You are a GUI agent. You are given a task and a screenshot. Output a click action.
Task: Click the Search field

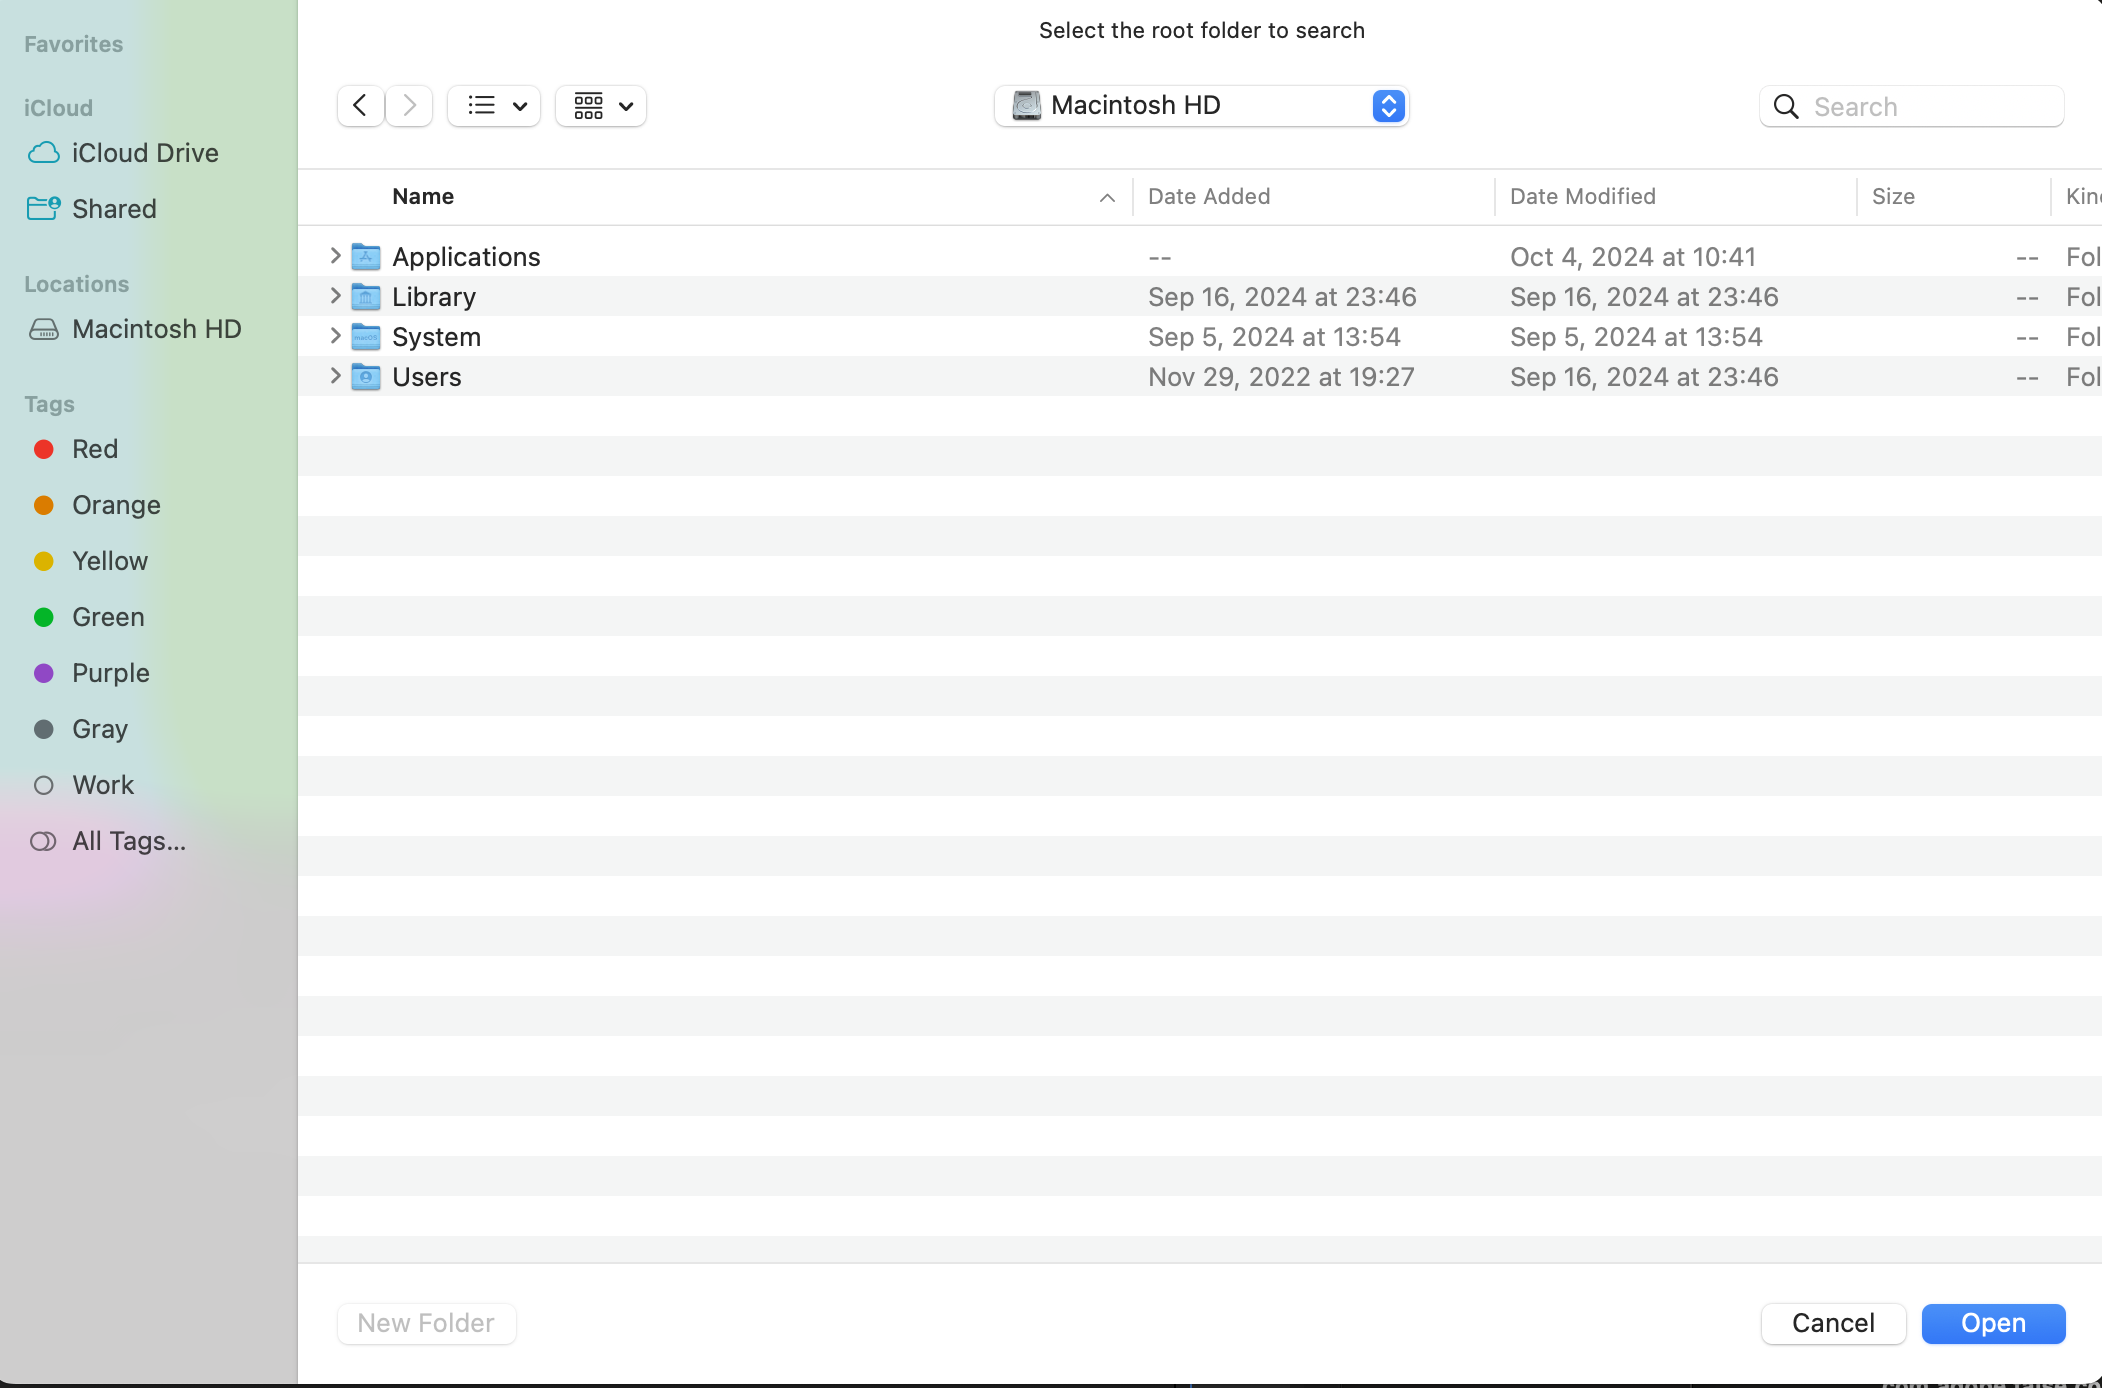click(1911, 107)
